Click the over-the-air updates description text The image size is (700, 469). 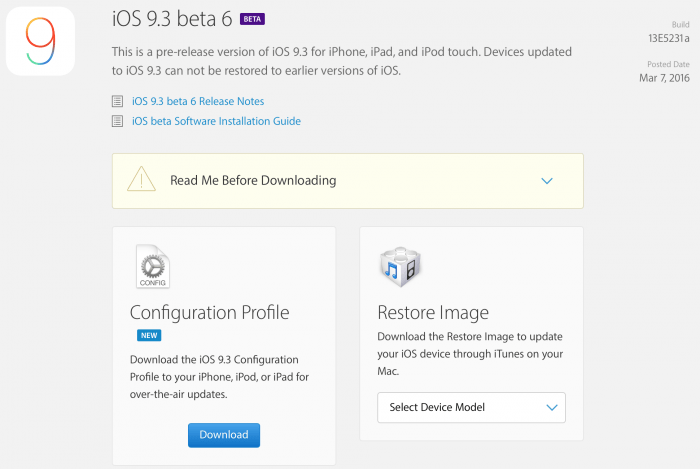pyautogui.click(x=219, y=377)
